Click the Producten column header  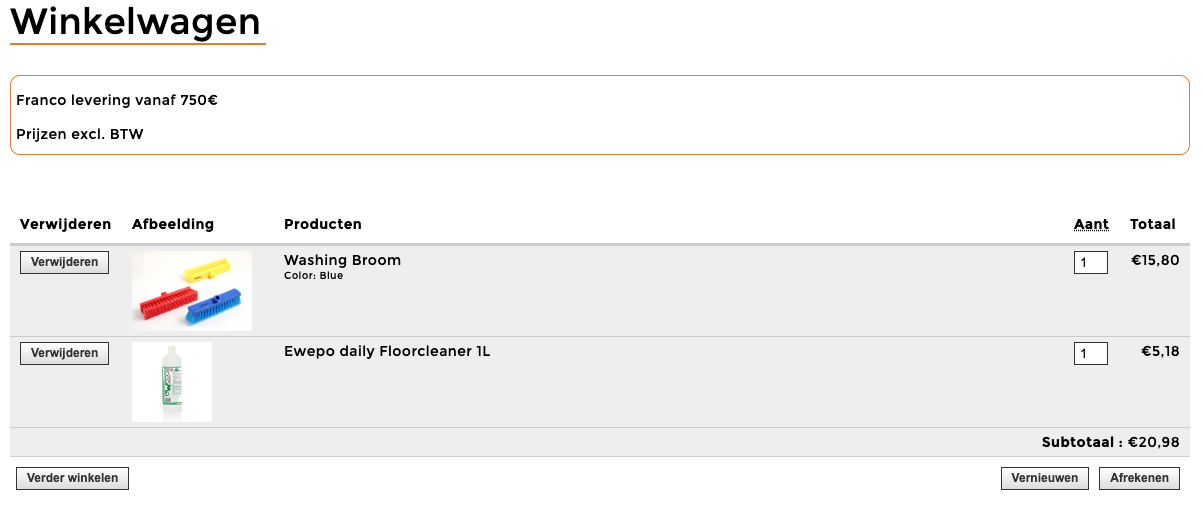(322, 224)
